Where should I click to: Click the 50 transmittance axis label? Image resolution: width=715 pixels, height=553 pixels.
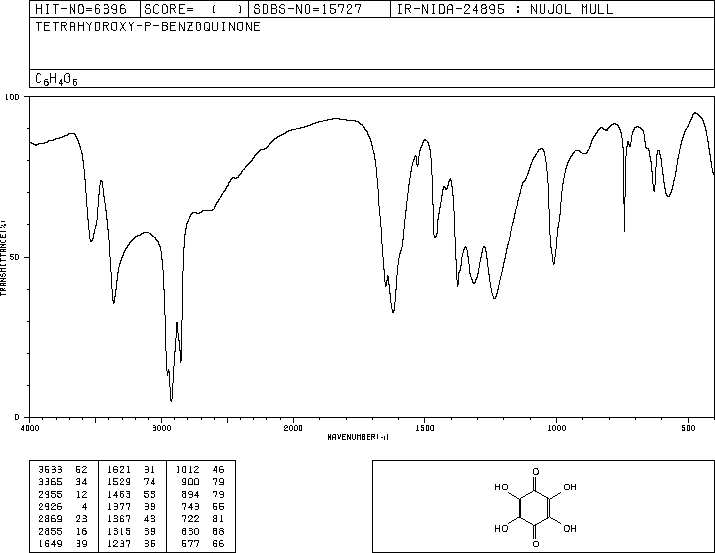(x=15, y=257)
